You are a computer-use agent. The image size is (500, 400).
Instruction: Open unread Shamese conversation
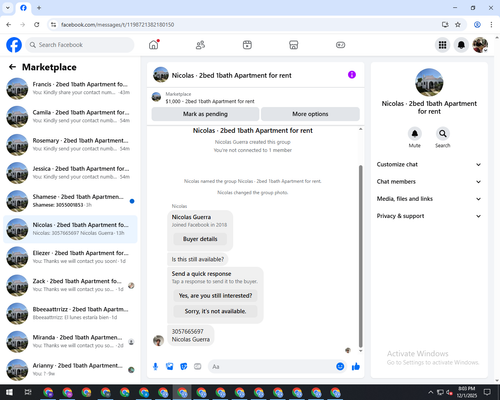[x=70, y=201]
